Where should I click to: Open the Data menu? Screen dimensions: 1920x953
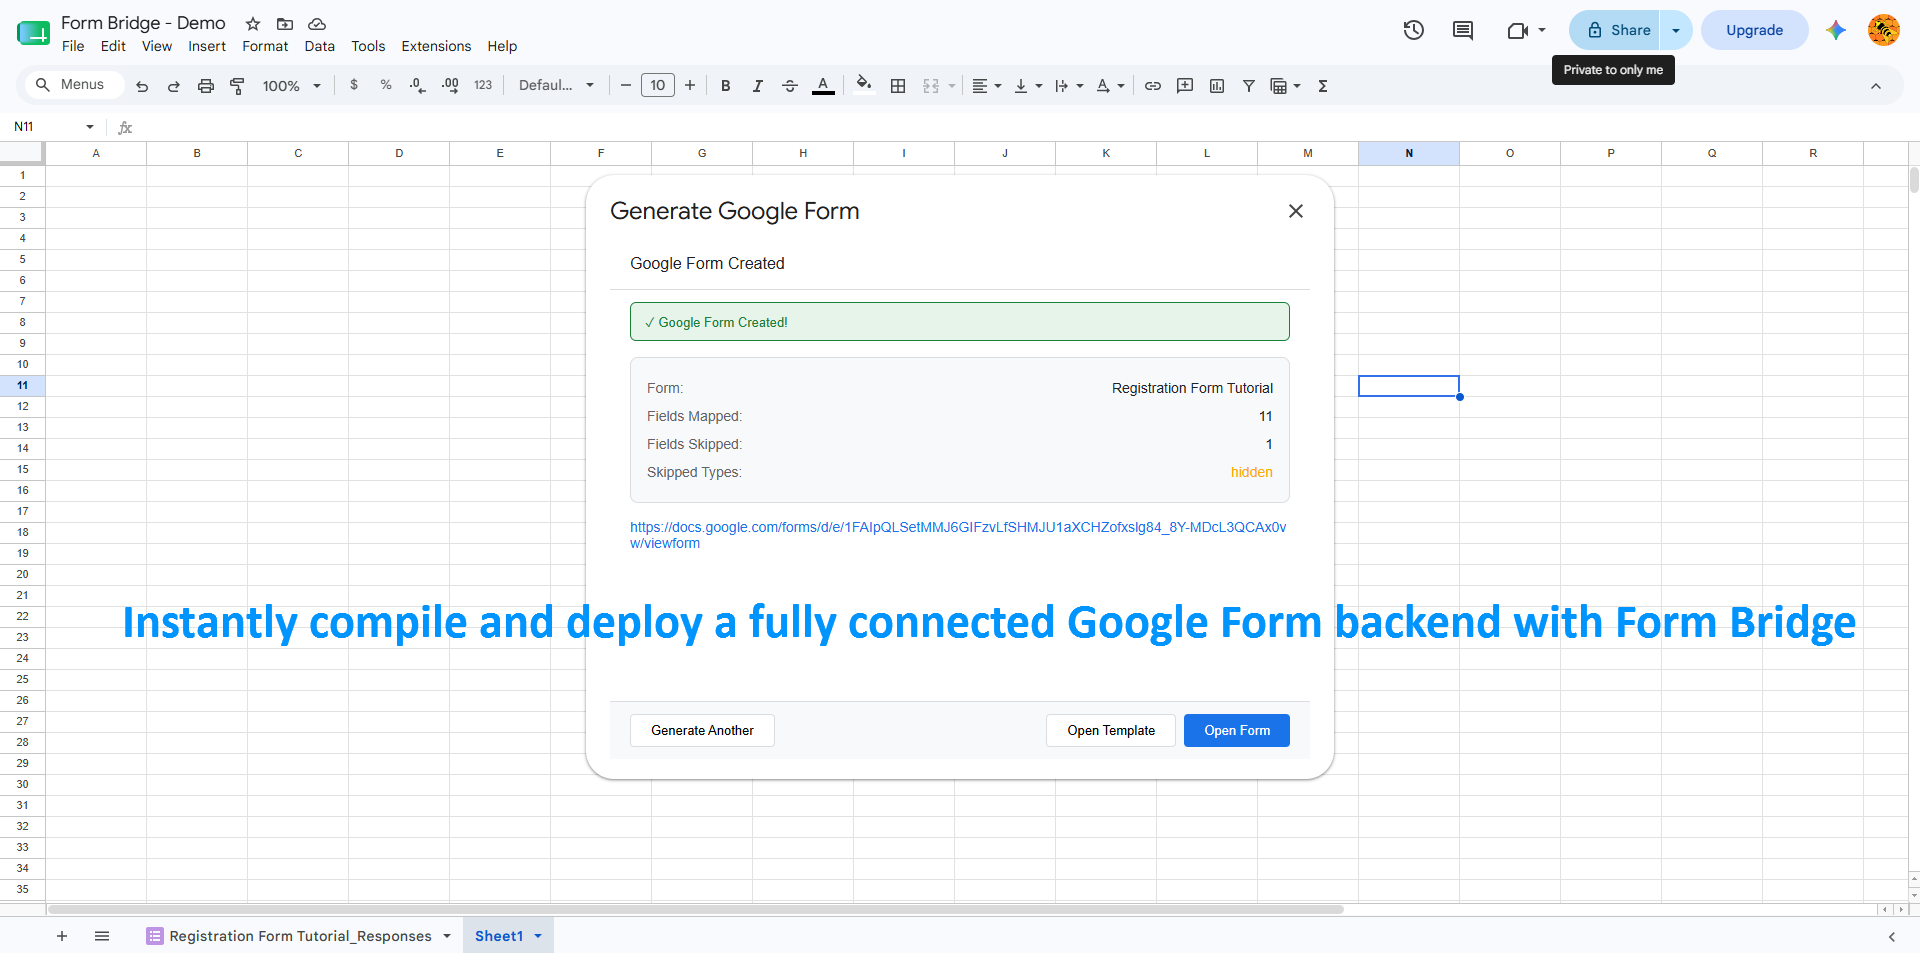[x=320, y=46]
